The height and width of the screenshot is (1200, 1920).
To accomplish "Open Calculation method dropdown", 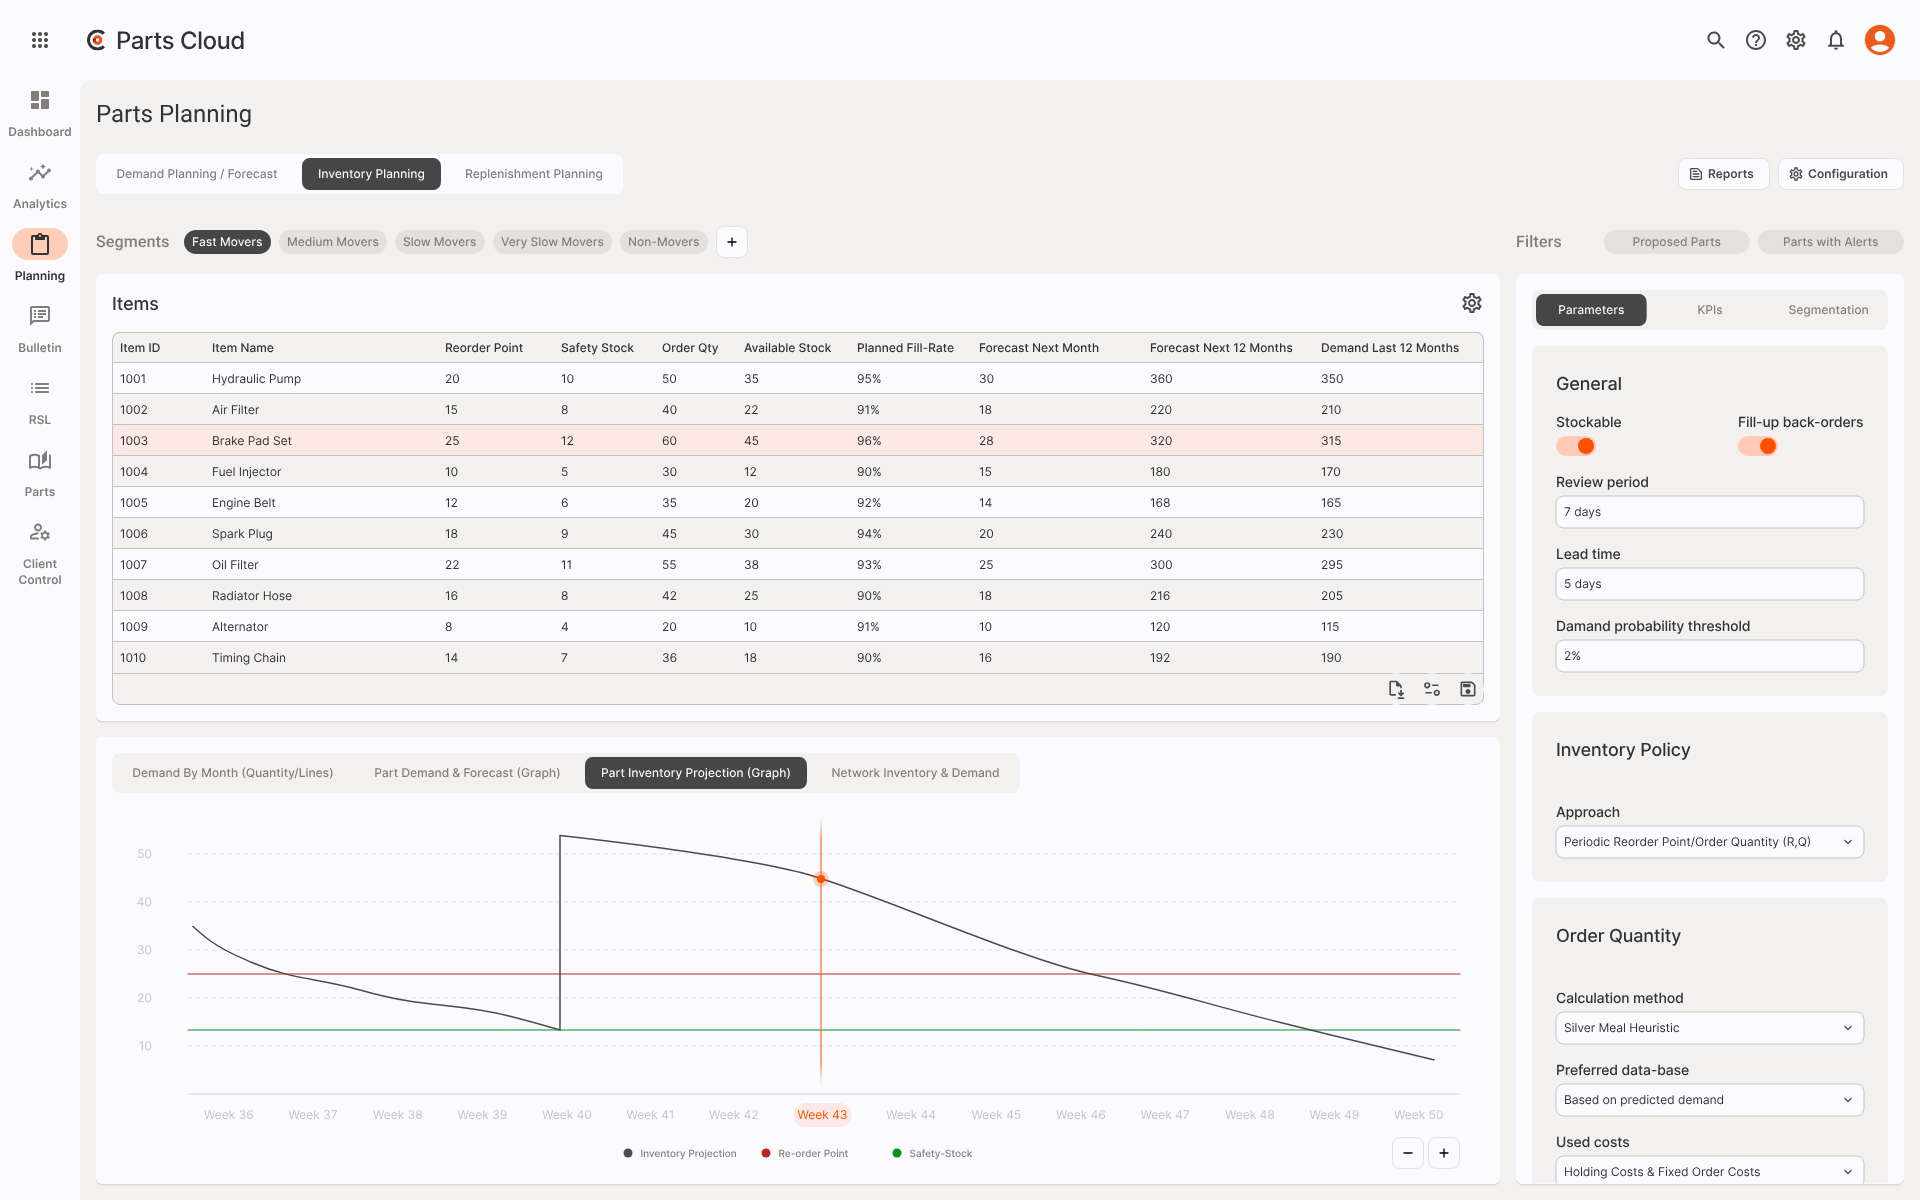I will [x=1710, y=1028].
